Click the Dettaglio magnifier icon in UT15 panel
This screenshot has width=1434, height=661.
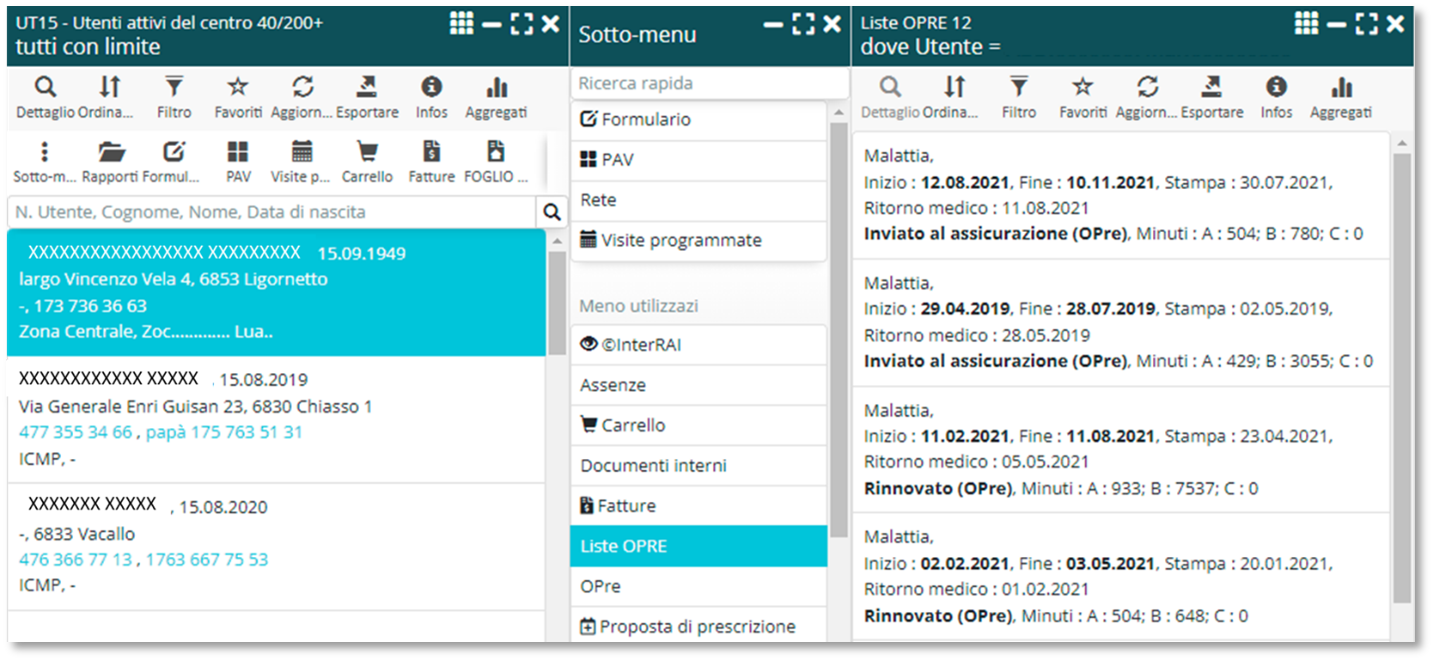(45, 87)
